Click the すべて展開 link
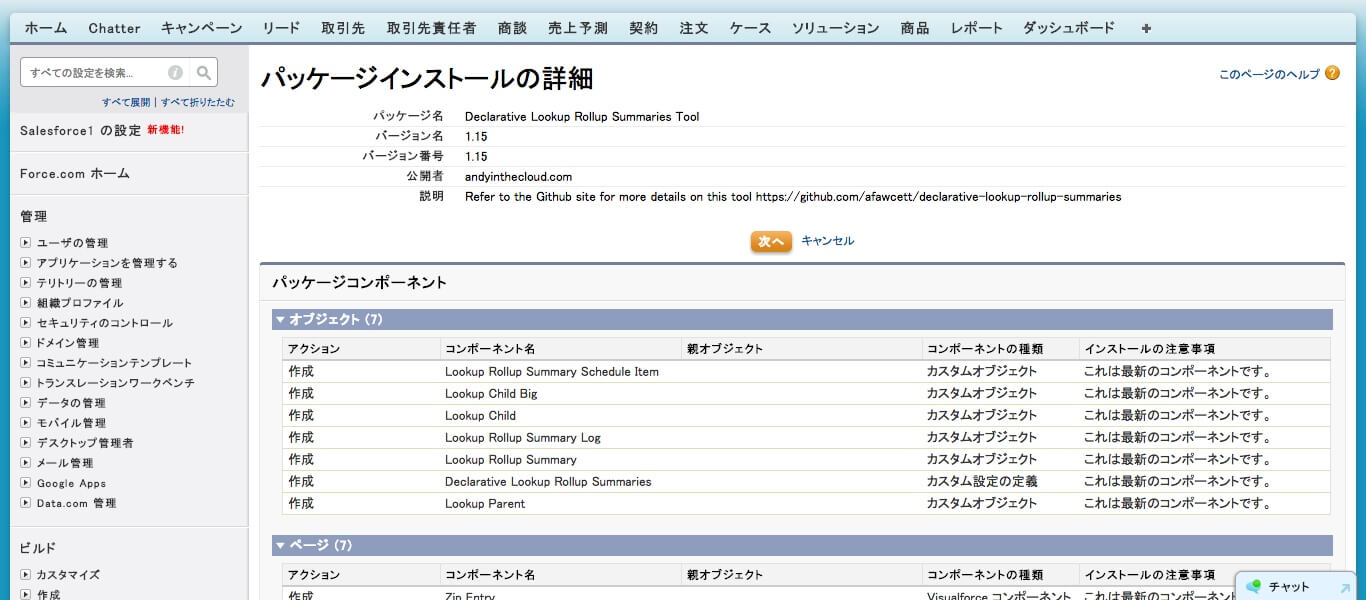1366x600 pixels. coord(126,102)
